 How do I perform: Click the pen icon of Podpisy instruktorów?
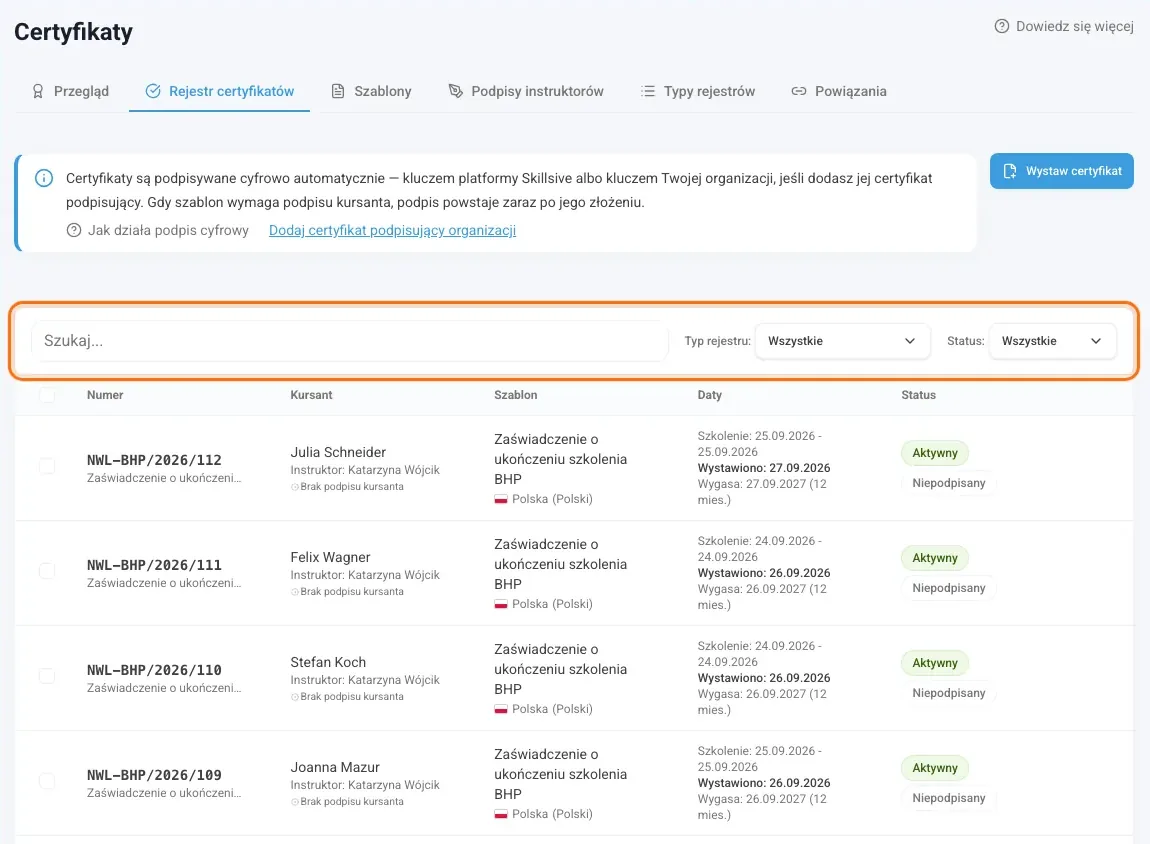click(455, 91)
